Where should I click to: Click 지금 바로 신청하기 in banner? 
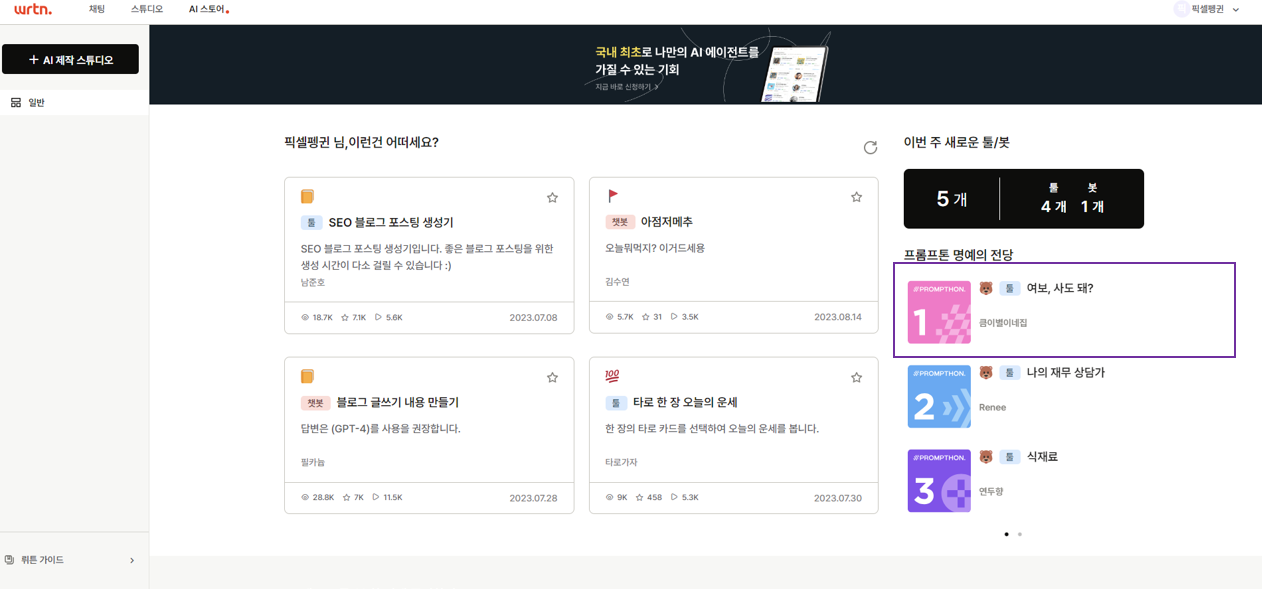[x=626, y=87]
